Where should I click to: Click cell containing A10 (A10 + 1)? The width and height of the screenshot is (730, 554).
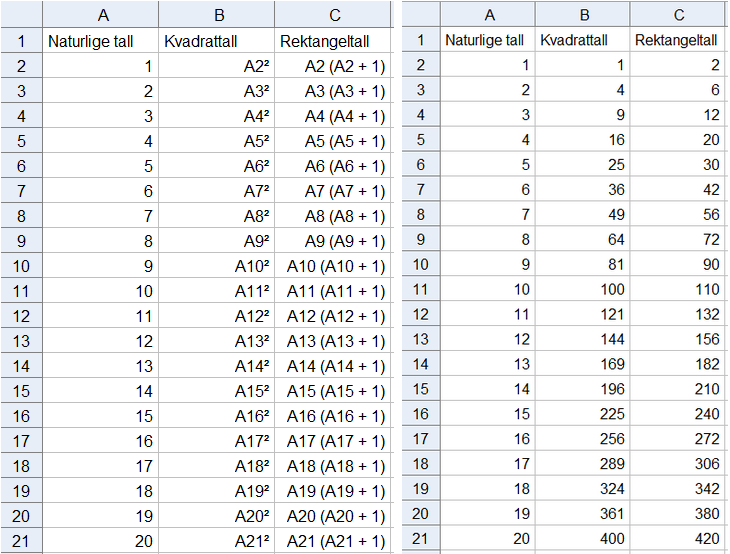pos(333,266)
